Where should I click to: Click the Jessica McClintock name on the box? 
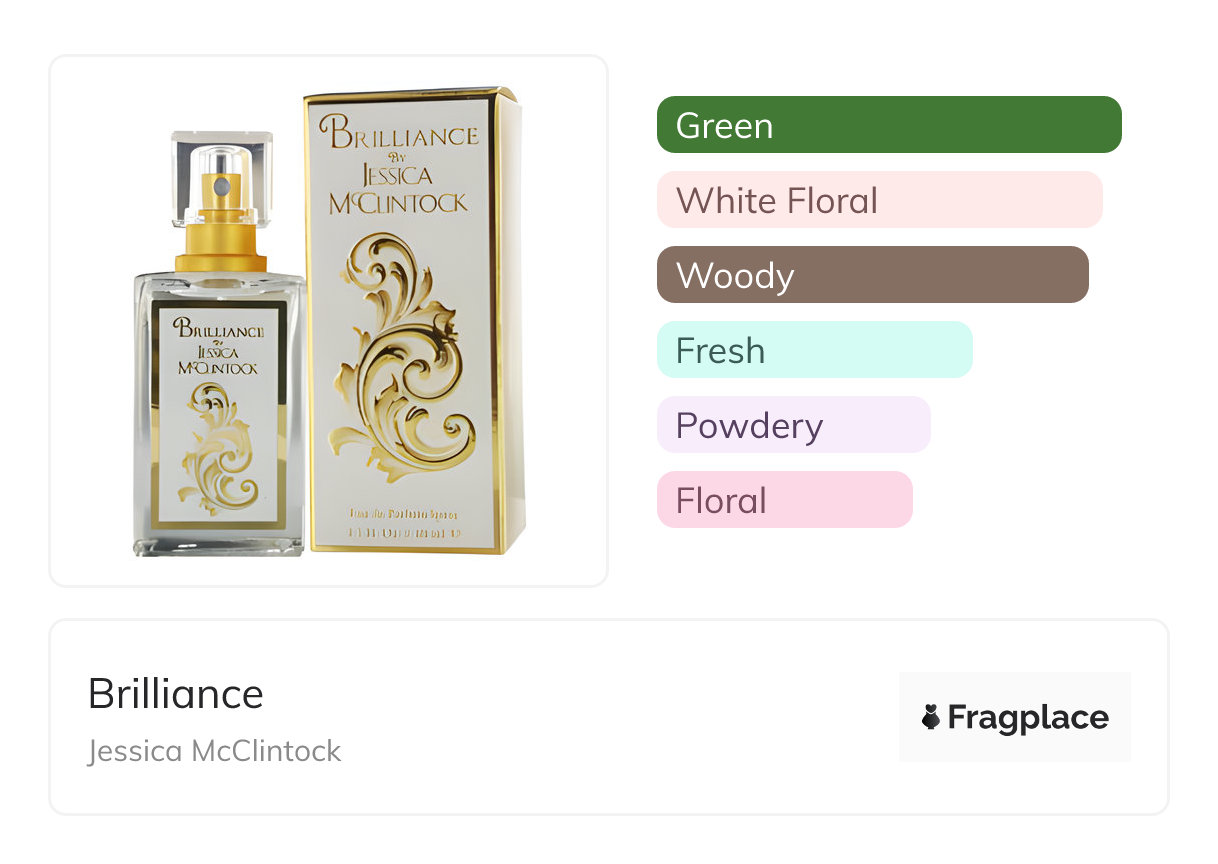[x=399, y=190]
